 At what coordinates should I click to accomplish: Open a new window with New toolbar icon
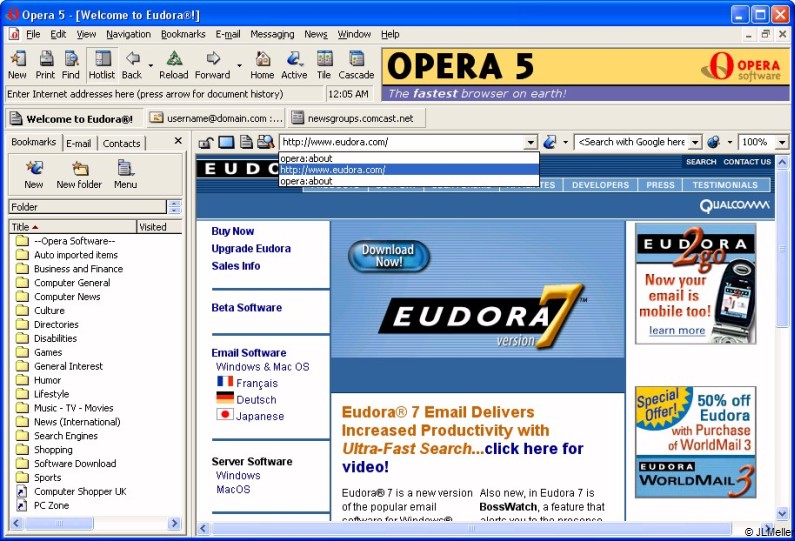(17, 65)
